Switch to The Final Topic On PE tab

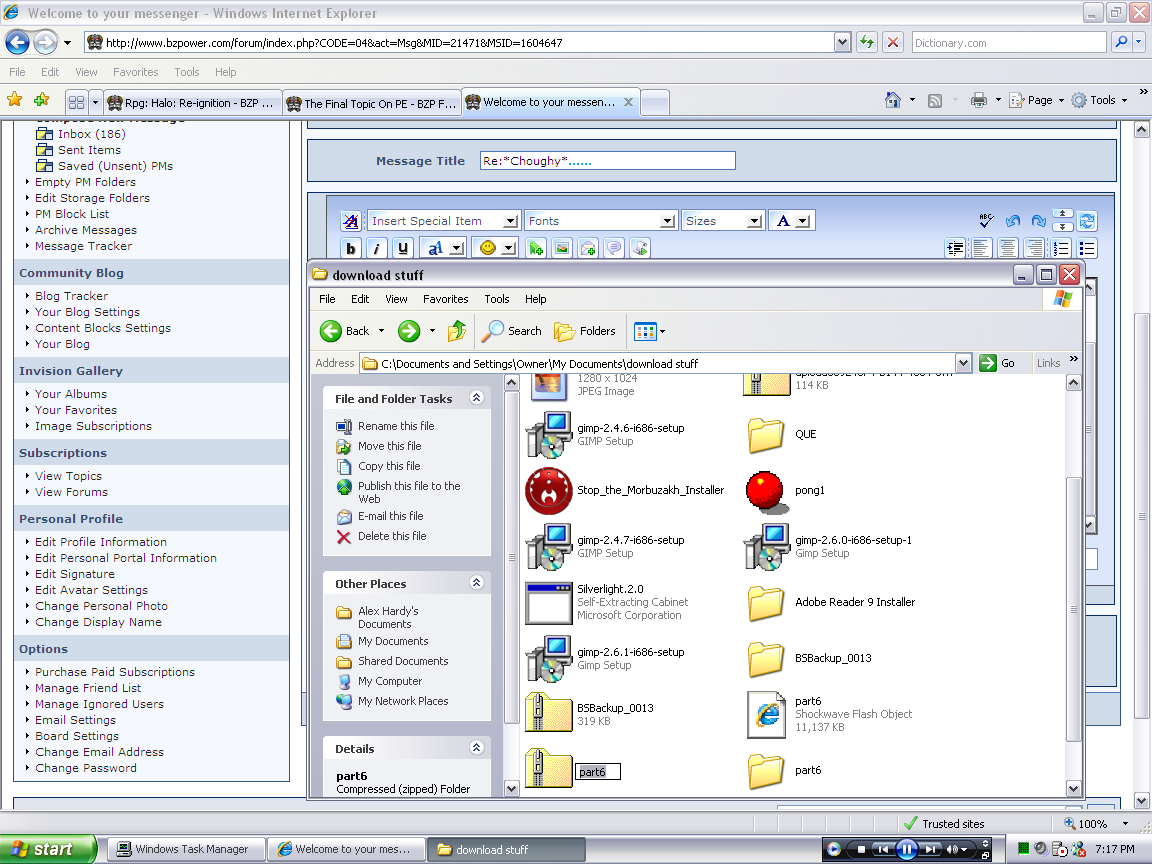click(x=372, y=103)
